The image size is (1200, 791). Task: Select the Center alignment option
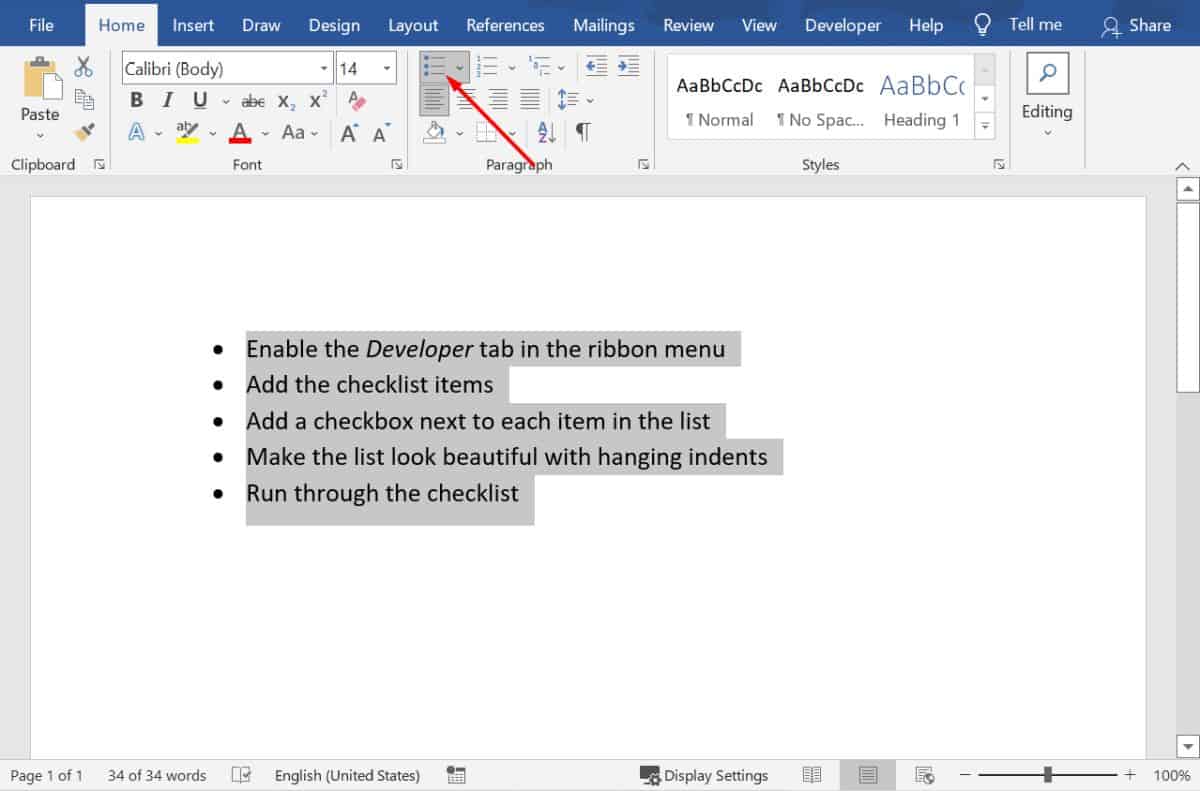(x=465, y=99)
